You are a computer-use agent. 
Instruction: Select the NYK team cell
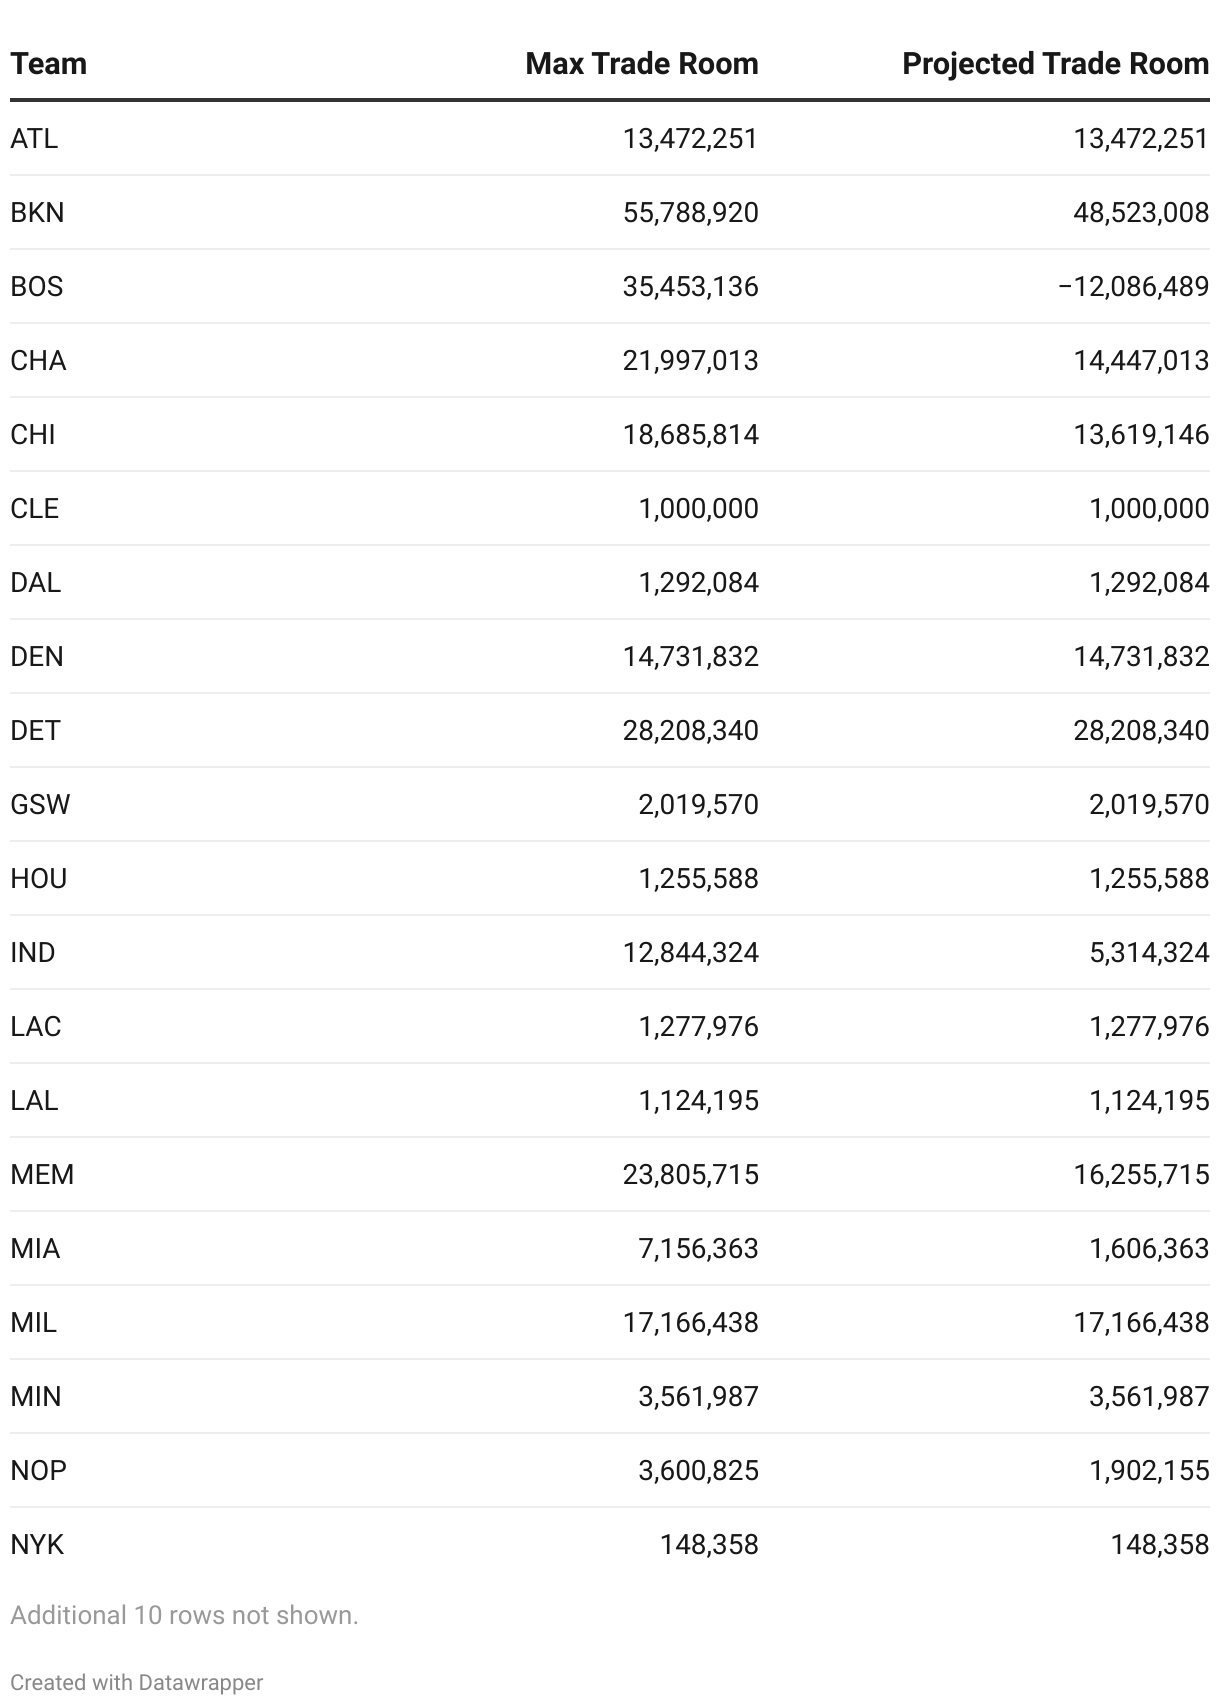point(37,1544)
